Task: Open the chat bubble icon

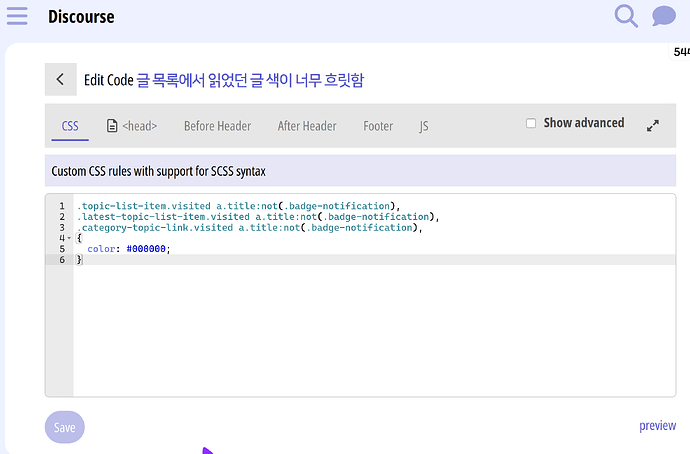Action: (664, 16)
